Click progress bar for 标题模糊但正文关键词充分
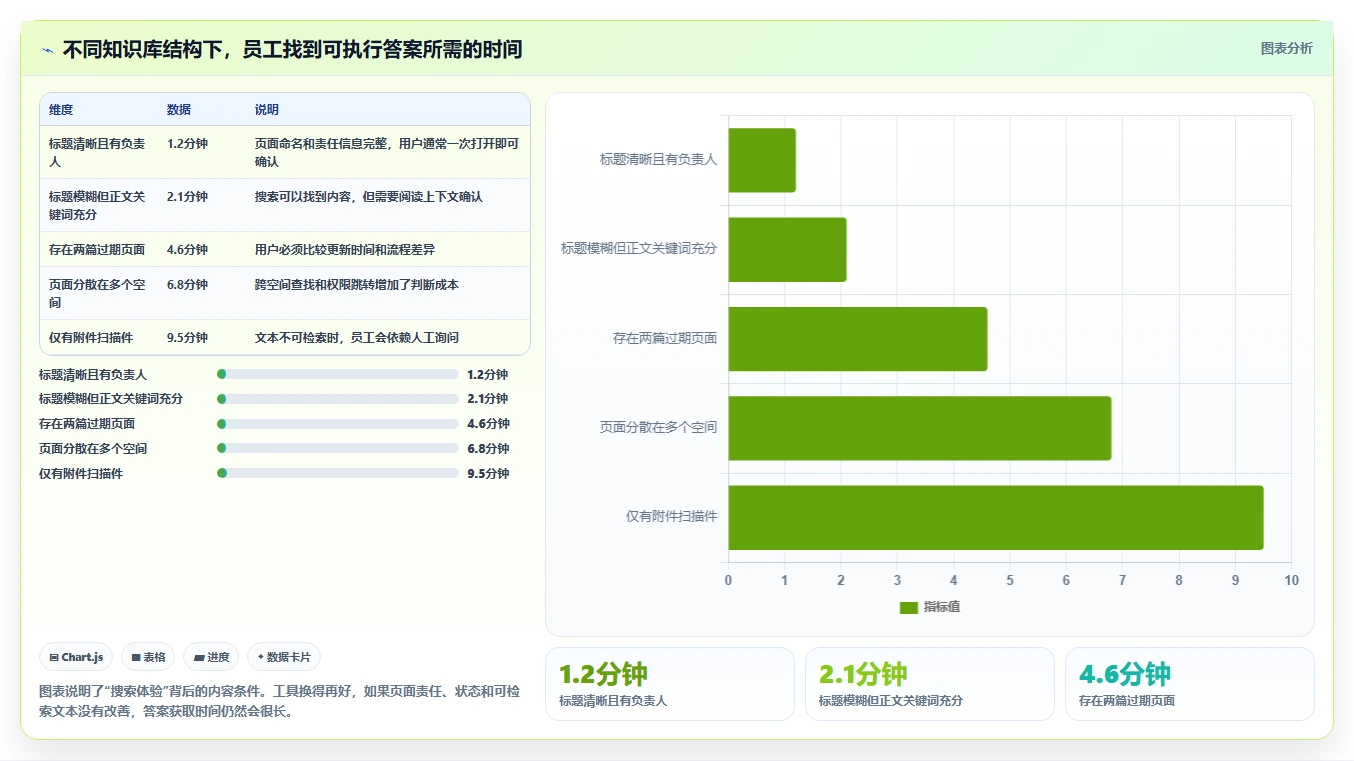 point(338,399)
